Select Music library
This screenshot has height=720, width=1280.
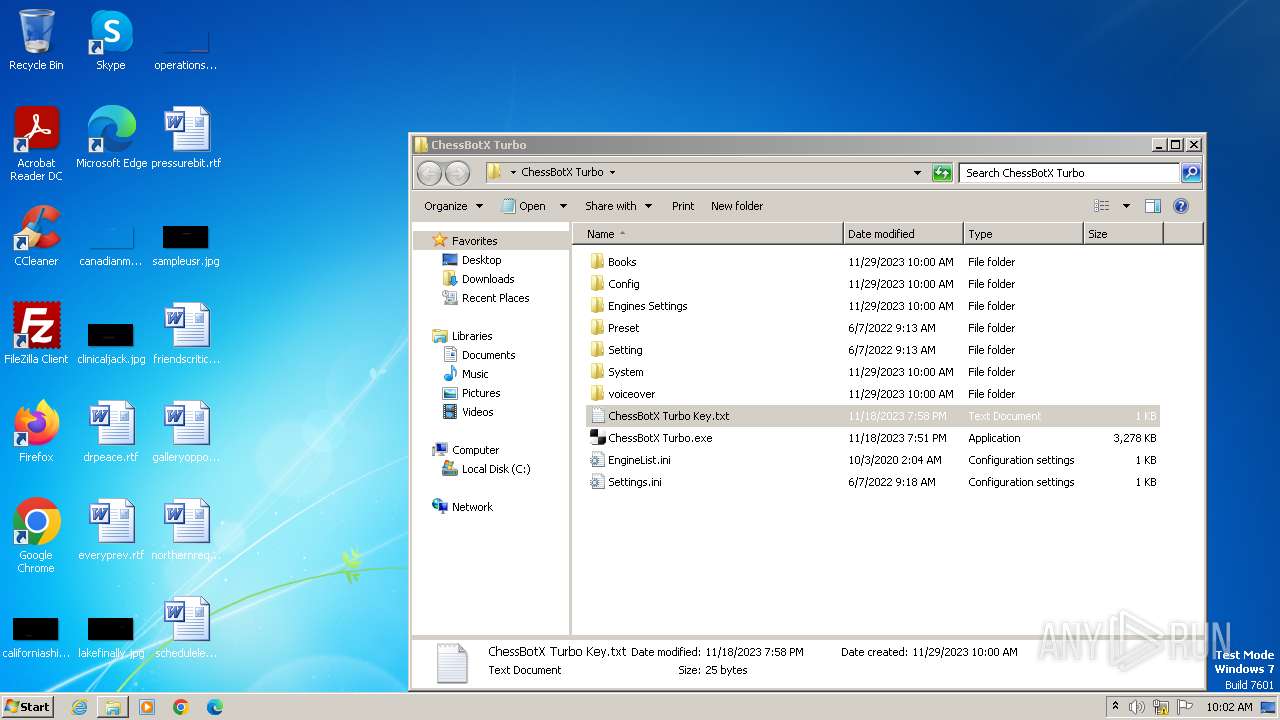click(475, 374)
